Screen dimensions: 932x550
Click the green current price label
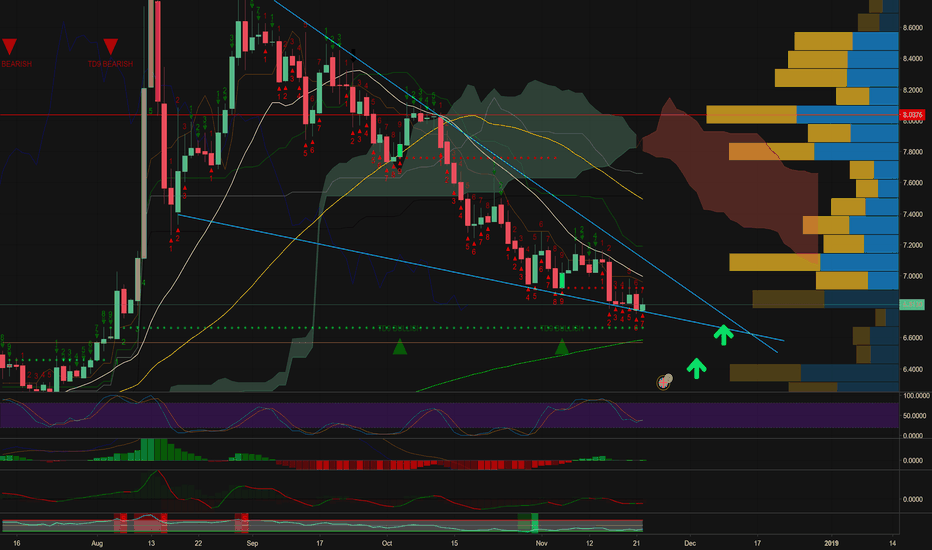coord(912,304)
